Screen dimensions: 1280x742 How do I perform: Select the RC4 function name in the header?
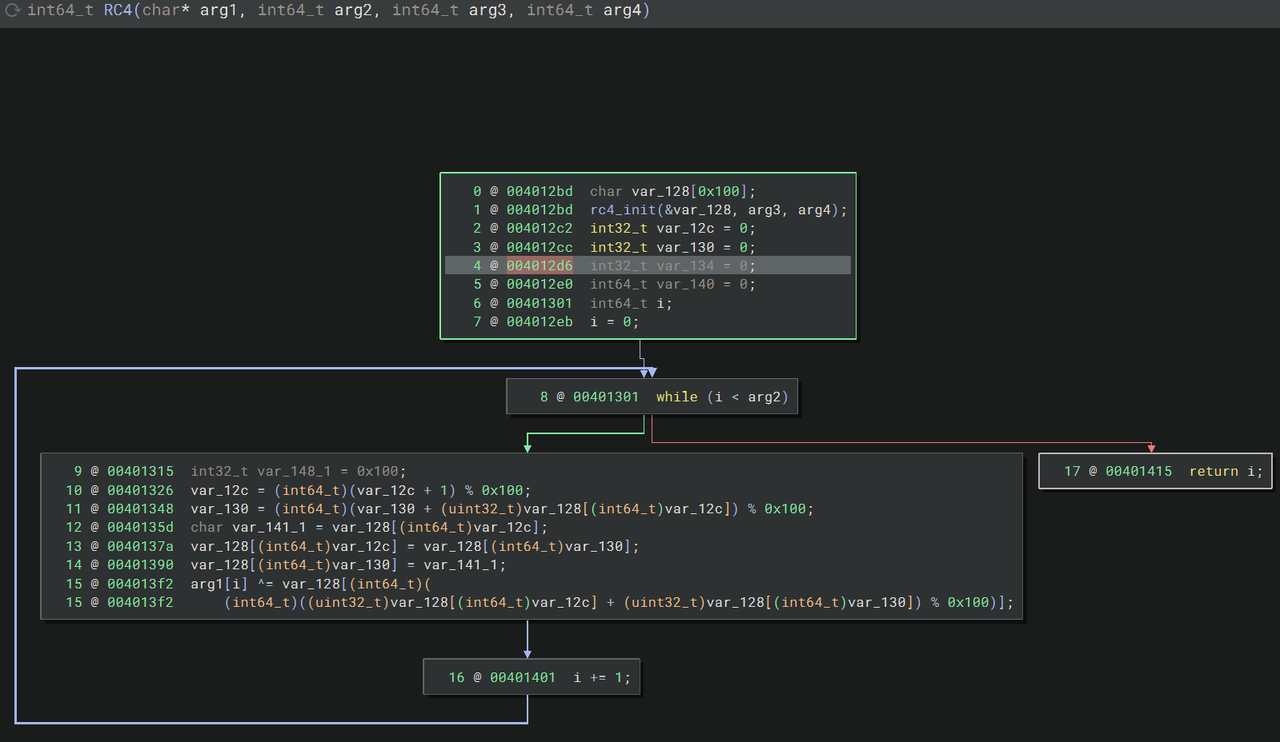pyautogui.click(x=118, y=11)
